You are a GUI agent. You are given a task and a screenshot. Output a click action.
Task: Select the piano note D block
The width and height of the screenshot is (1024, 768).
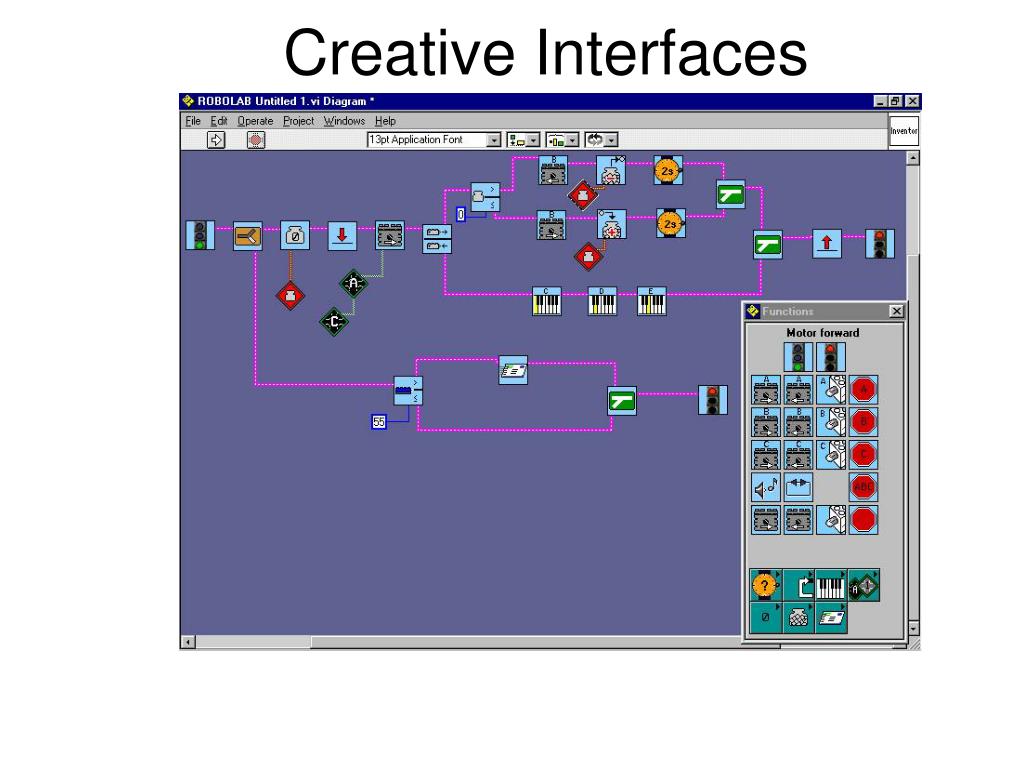click(602, 302)
